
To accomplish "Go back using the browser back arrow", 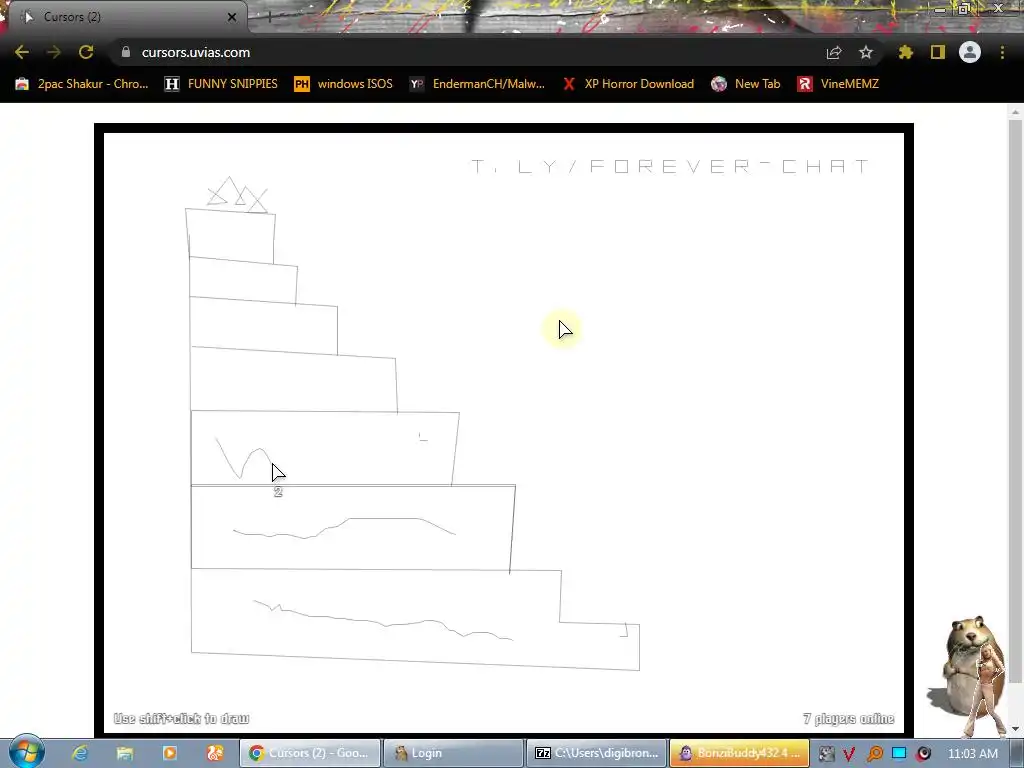I will (x=22, y=52).
